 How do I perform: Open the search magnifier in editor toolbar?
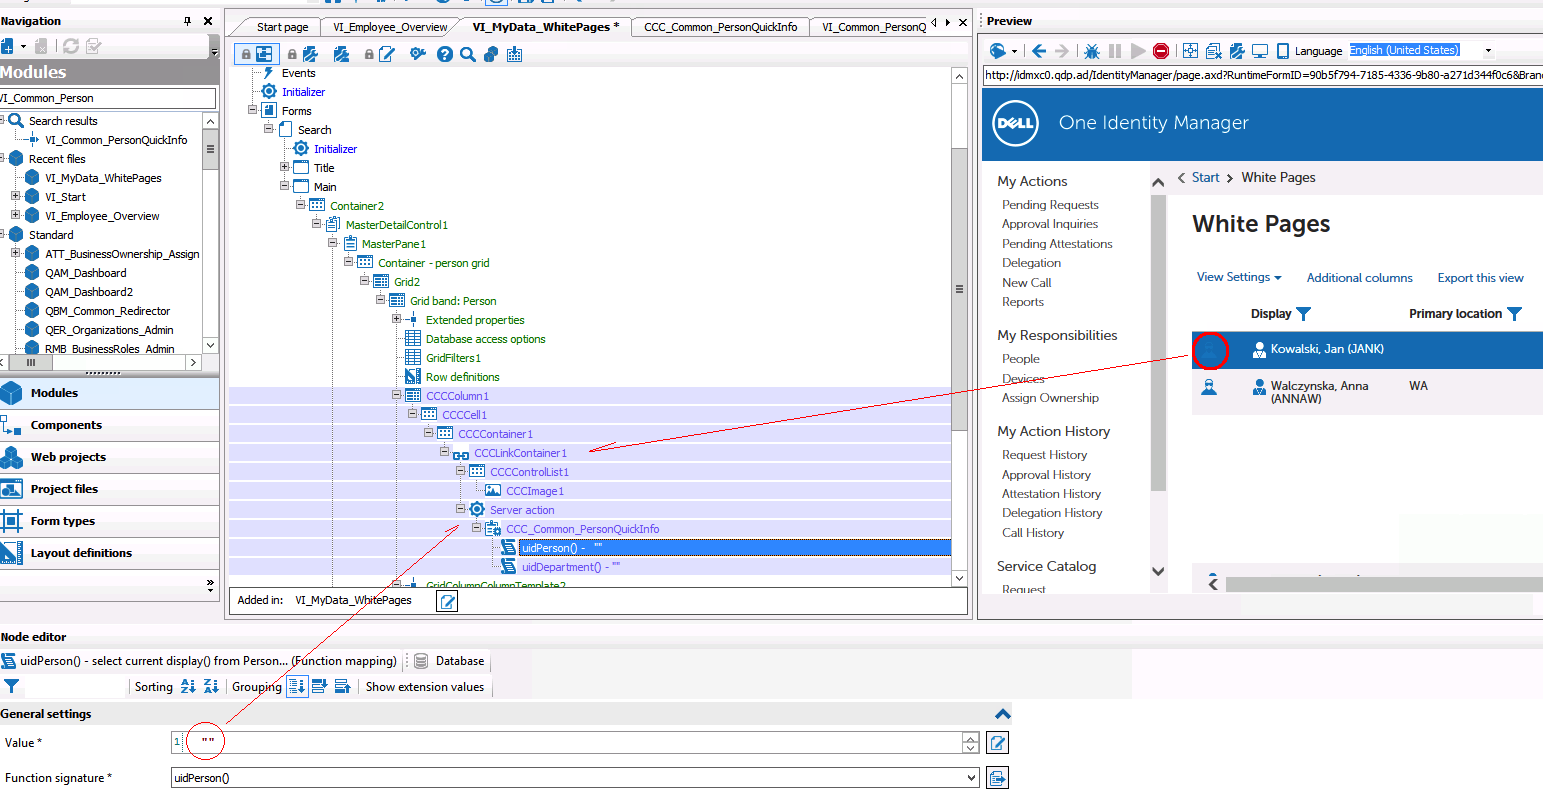click(468, 54)
